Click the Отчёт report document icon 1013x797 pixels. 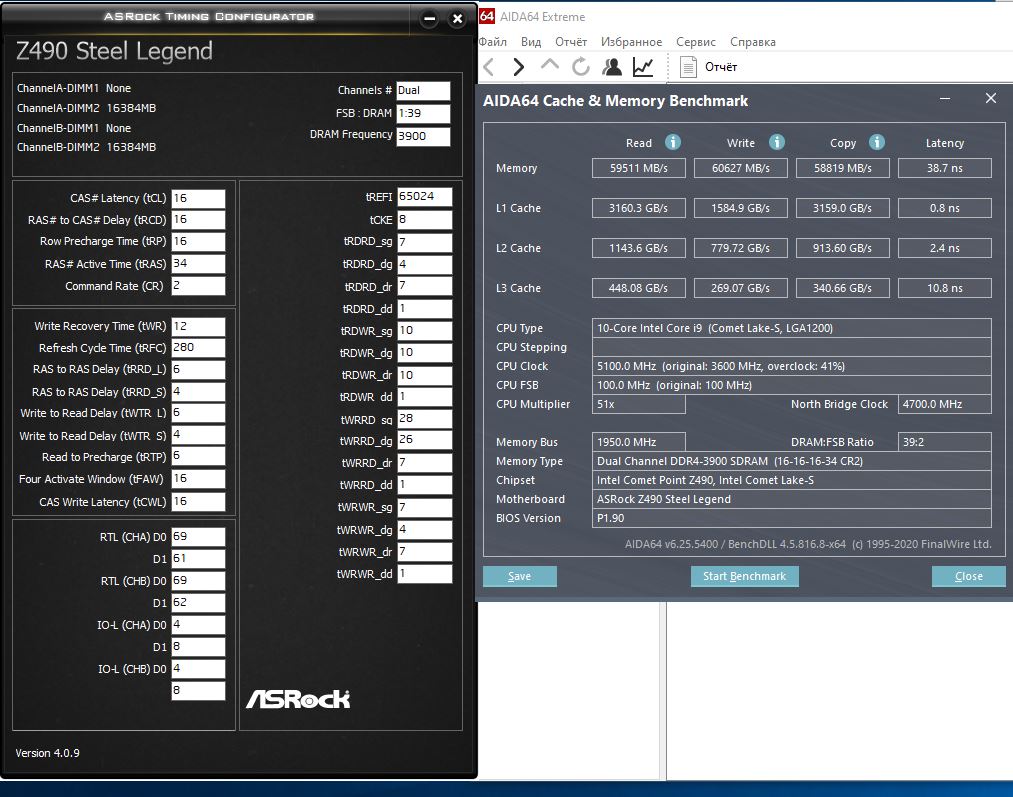pyautogui.click(x=688, y=67)
